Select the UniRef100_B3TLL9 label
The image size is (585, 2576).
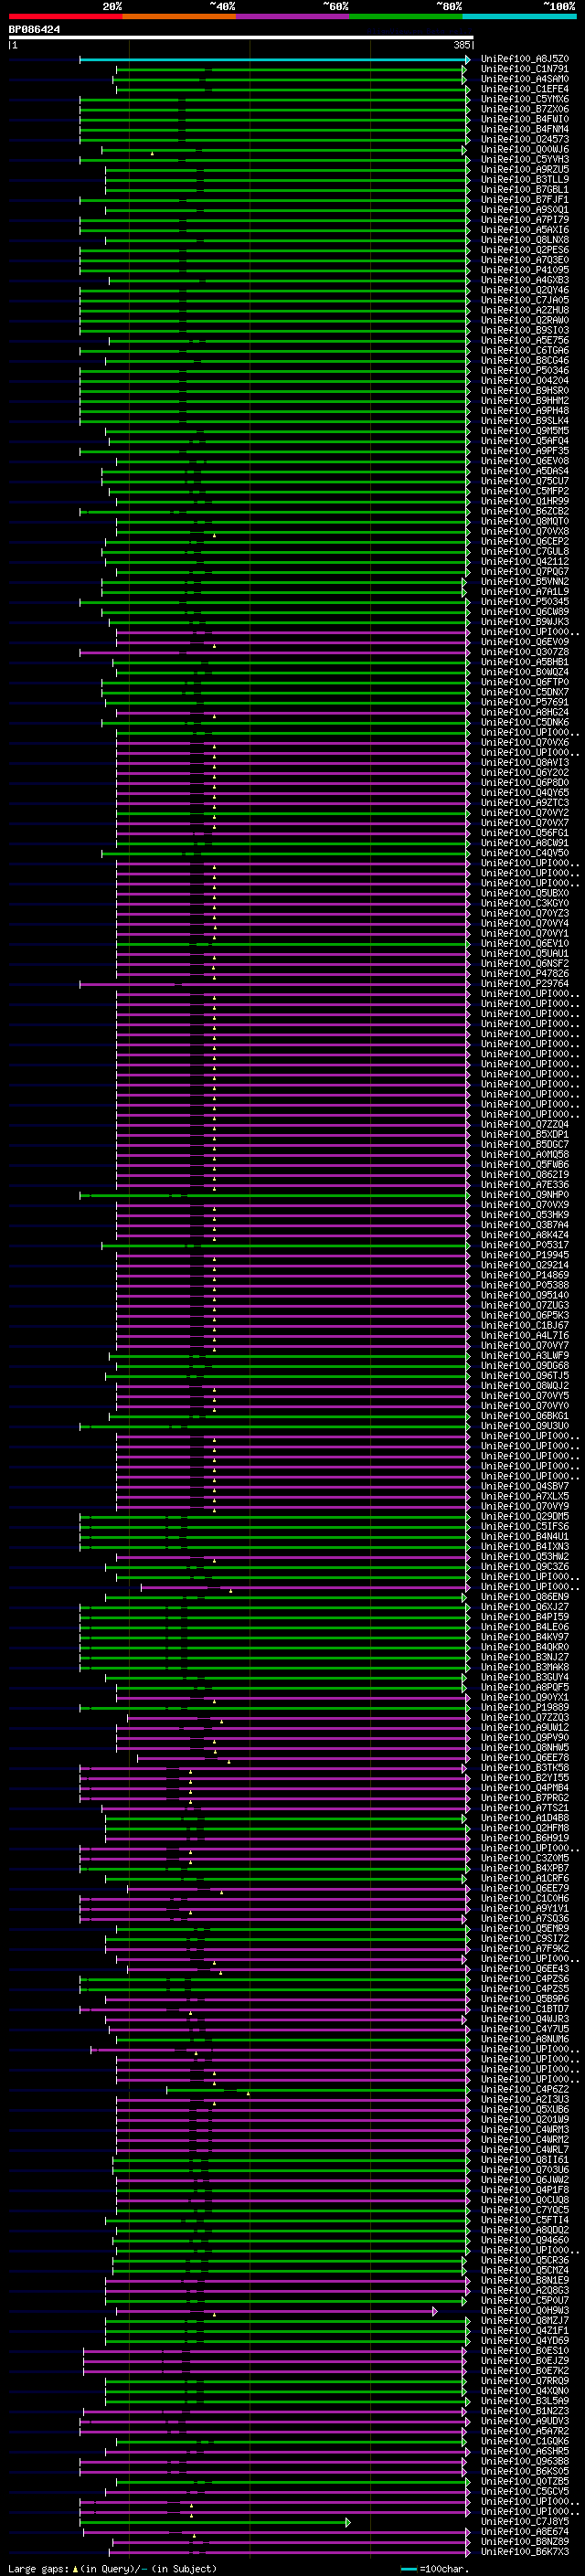point(525,179)
